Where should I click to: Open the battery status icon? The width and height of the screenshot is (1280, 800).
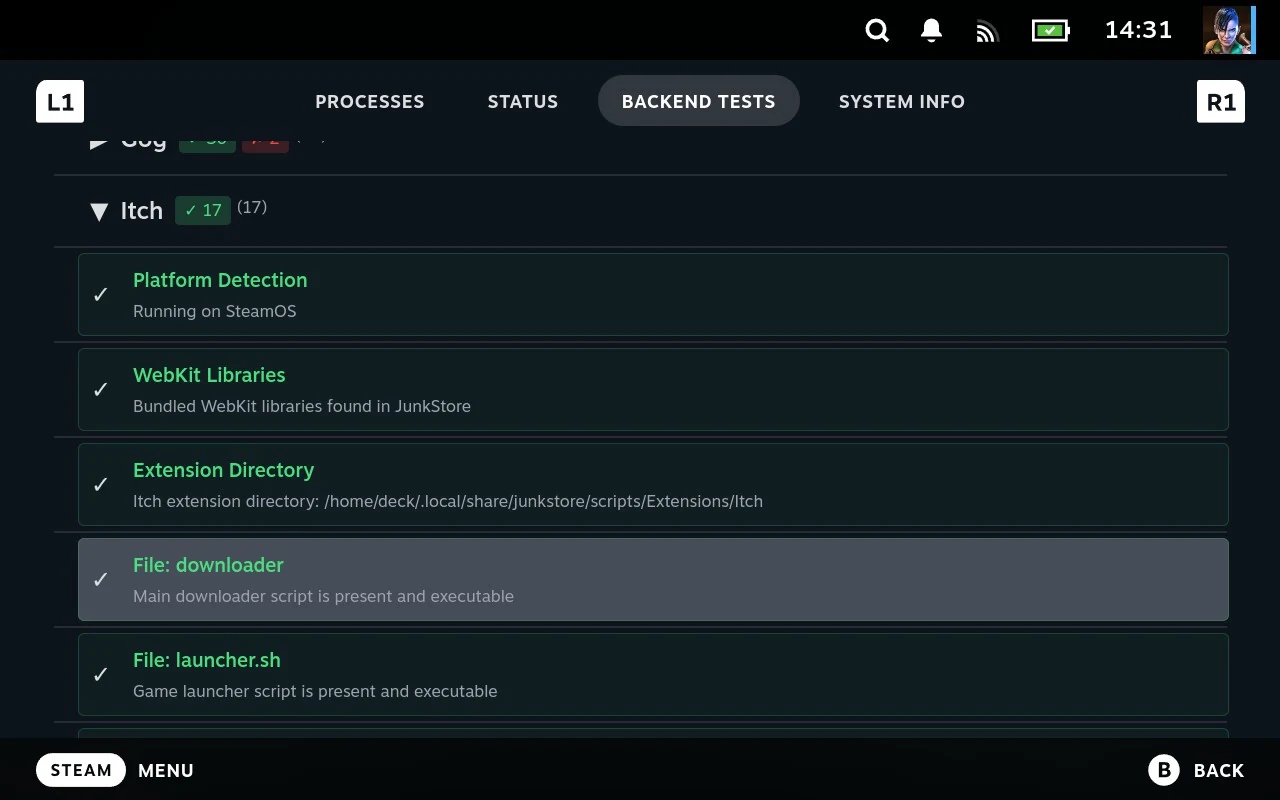(x=1051, y=30)
